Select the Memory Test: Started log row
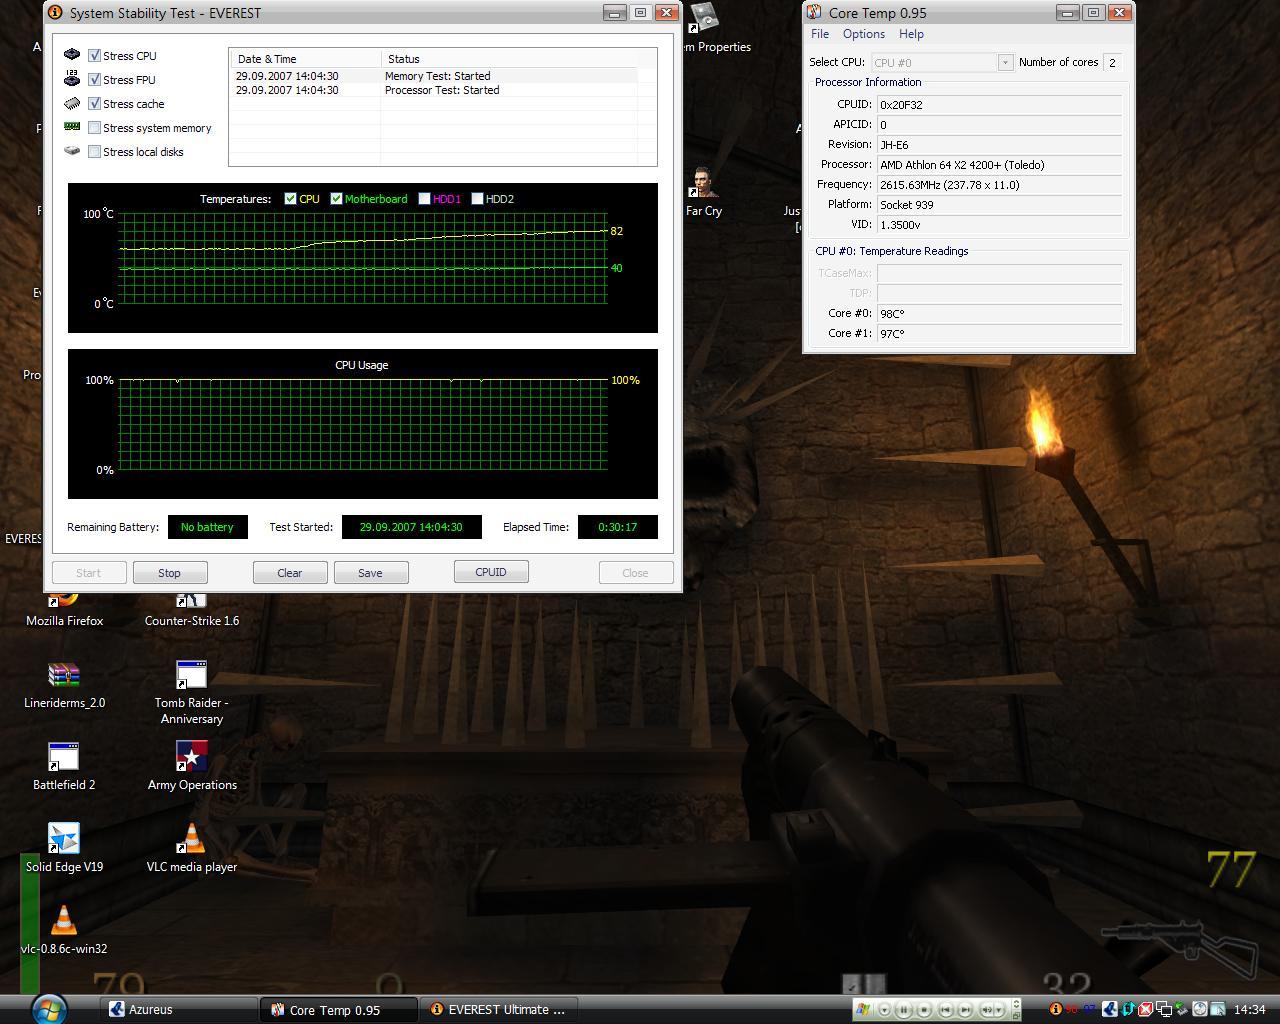 [x=433, y=76]
